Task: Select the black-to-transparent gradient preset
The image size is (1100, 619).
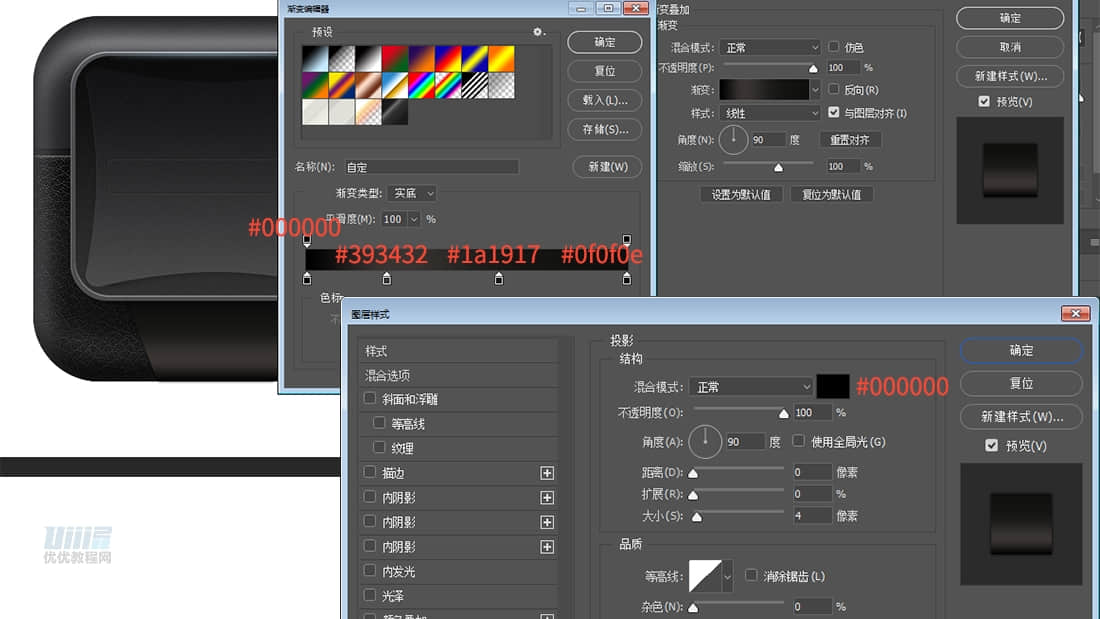Action: [x=342, y=59]
